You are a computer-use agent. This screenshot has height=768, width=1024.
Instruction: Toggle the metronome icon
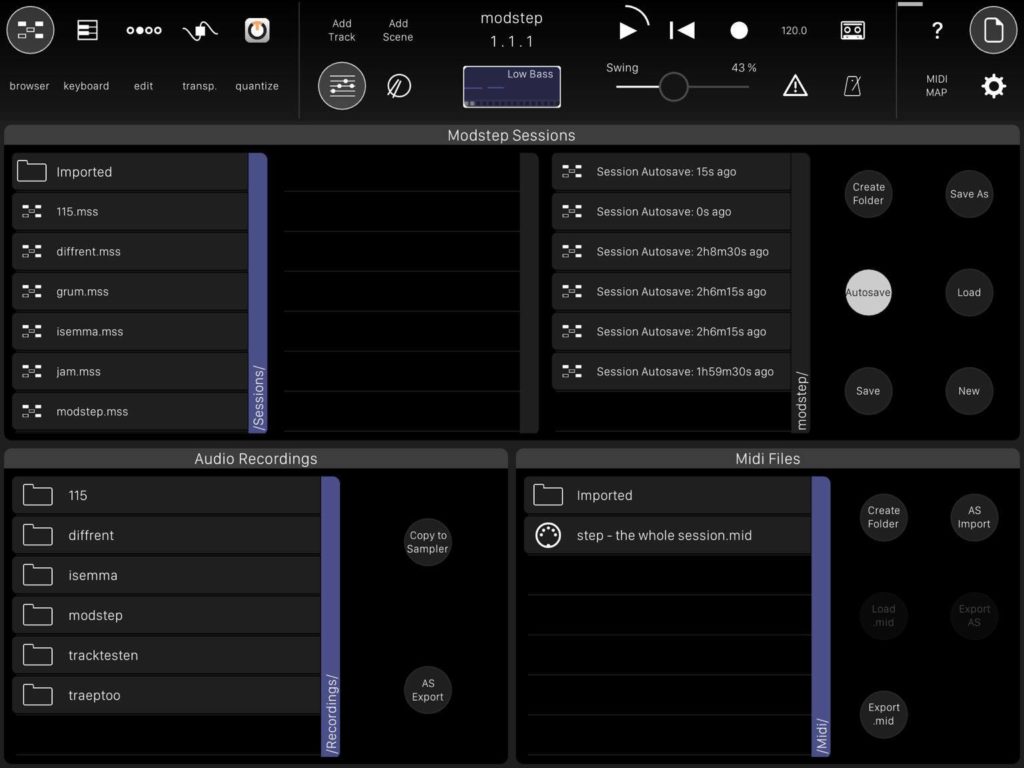pos(852,86)
